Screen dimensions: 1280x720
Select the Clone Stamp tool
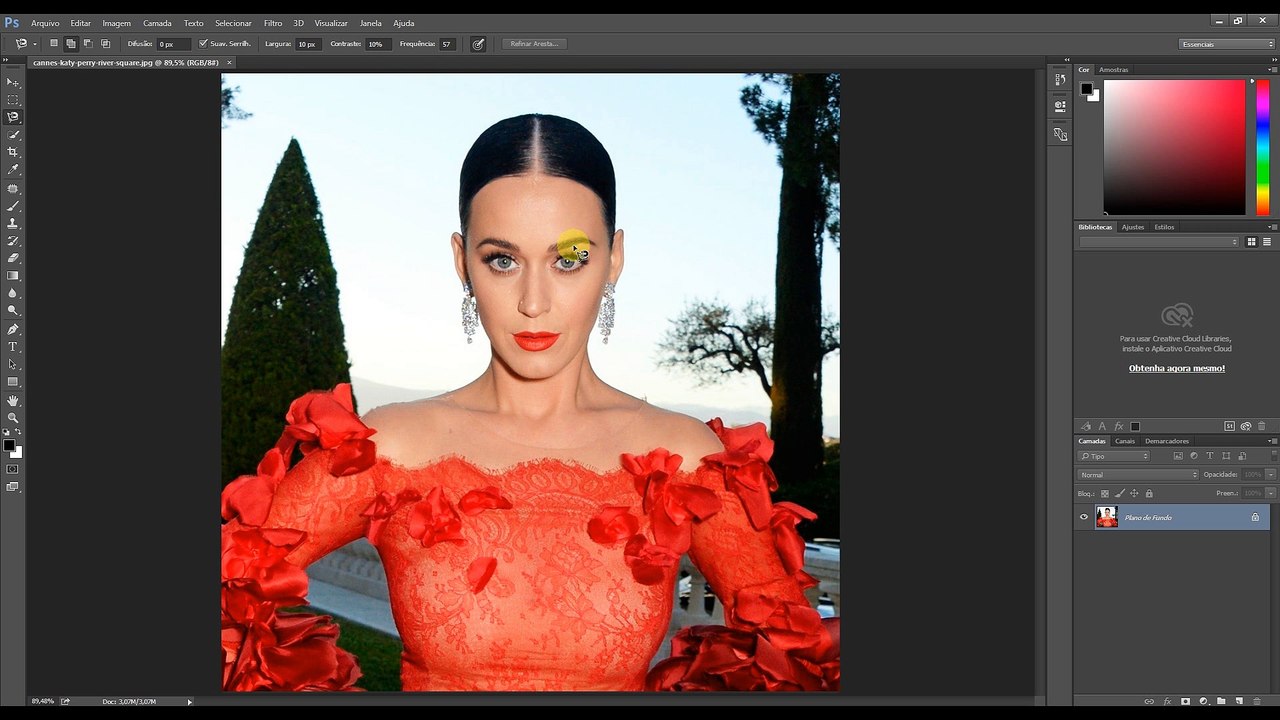point(13,223)
